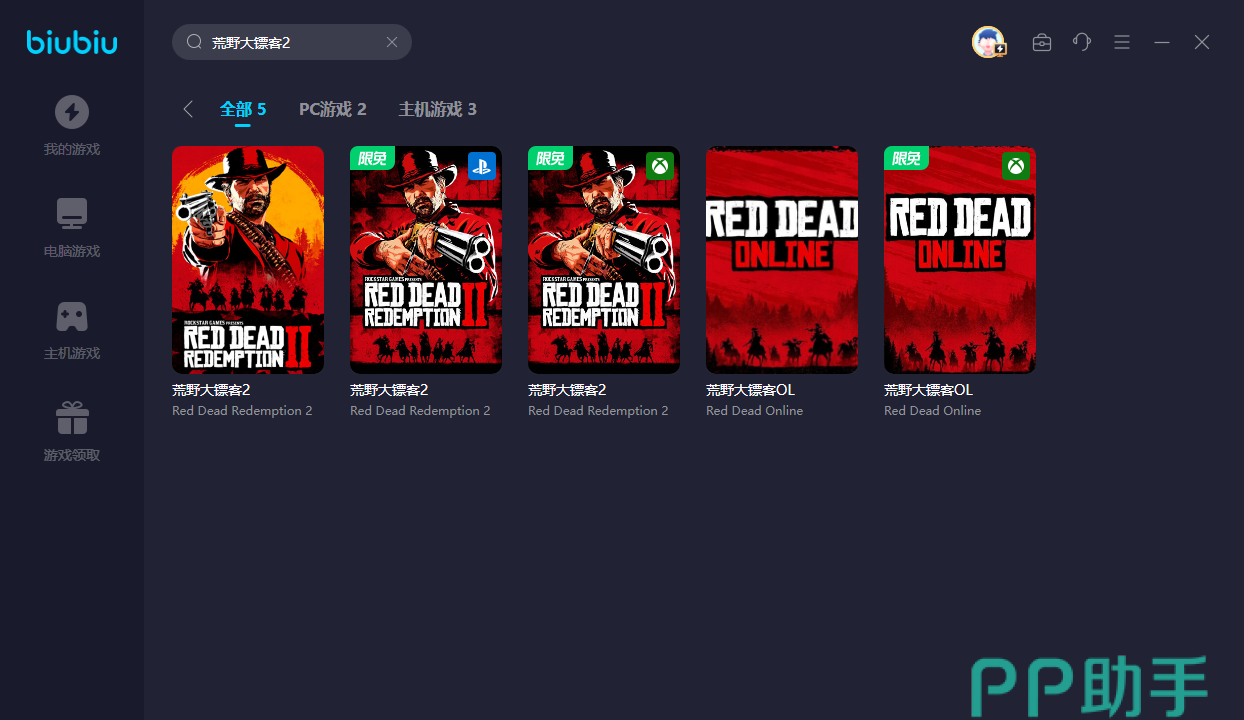Image resolution: width=1244 pixels, height=720 pixels.
Task: Clear search text with X icon
Action: 392,42
